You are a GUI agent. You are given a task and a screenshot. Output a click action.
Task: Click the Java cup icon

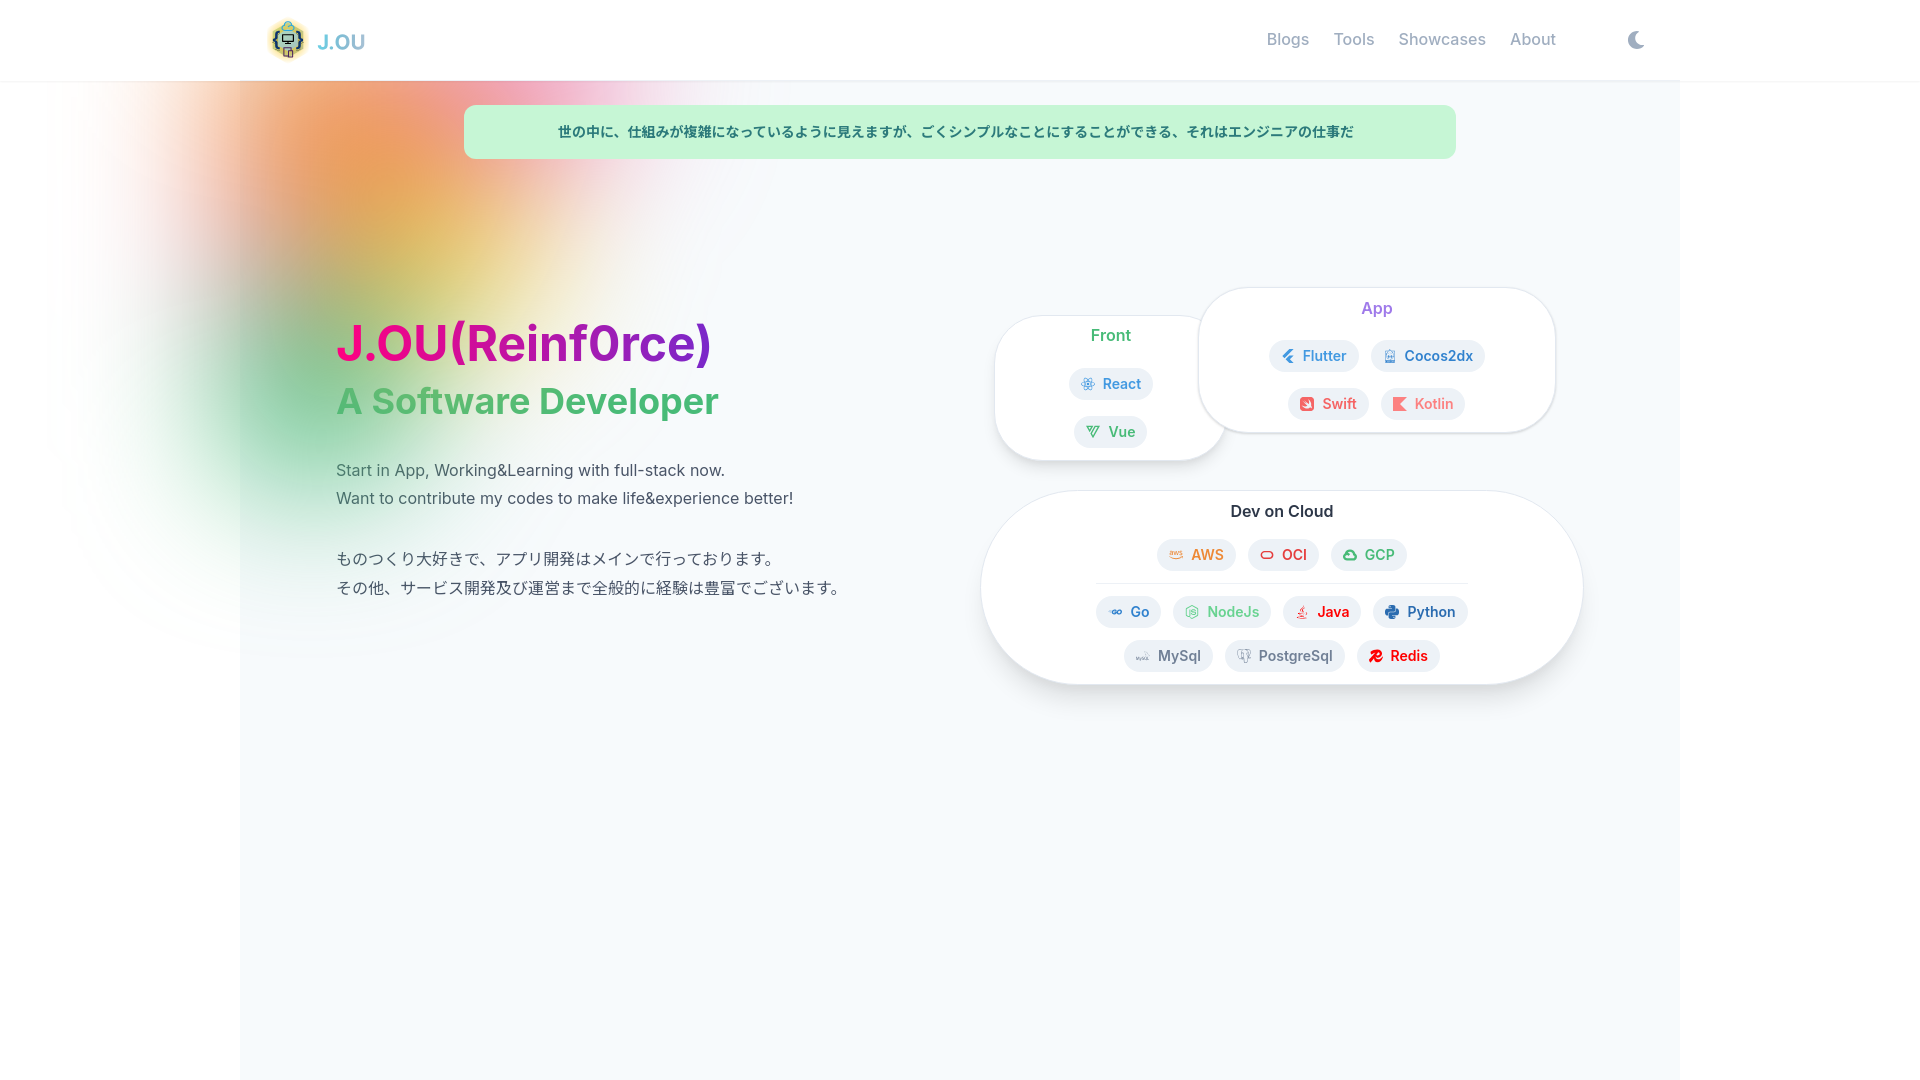1302,612
